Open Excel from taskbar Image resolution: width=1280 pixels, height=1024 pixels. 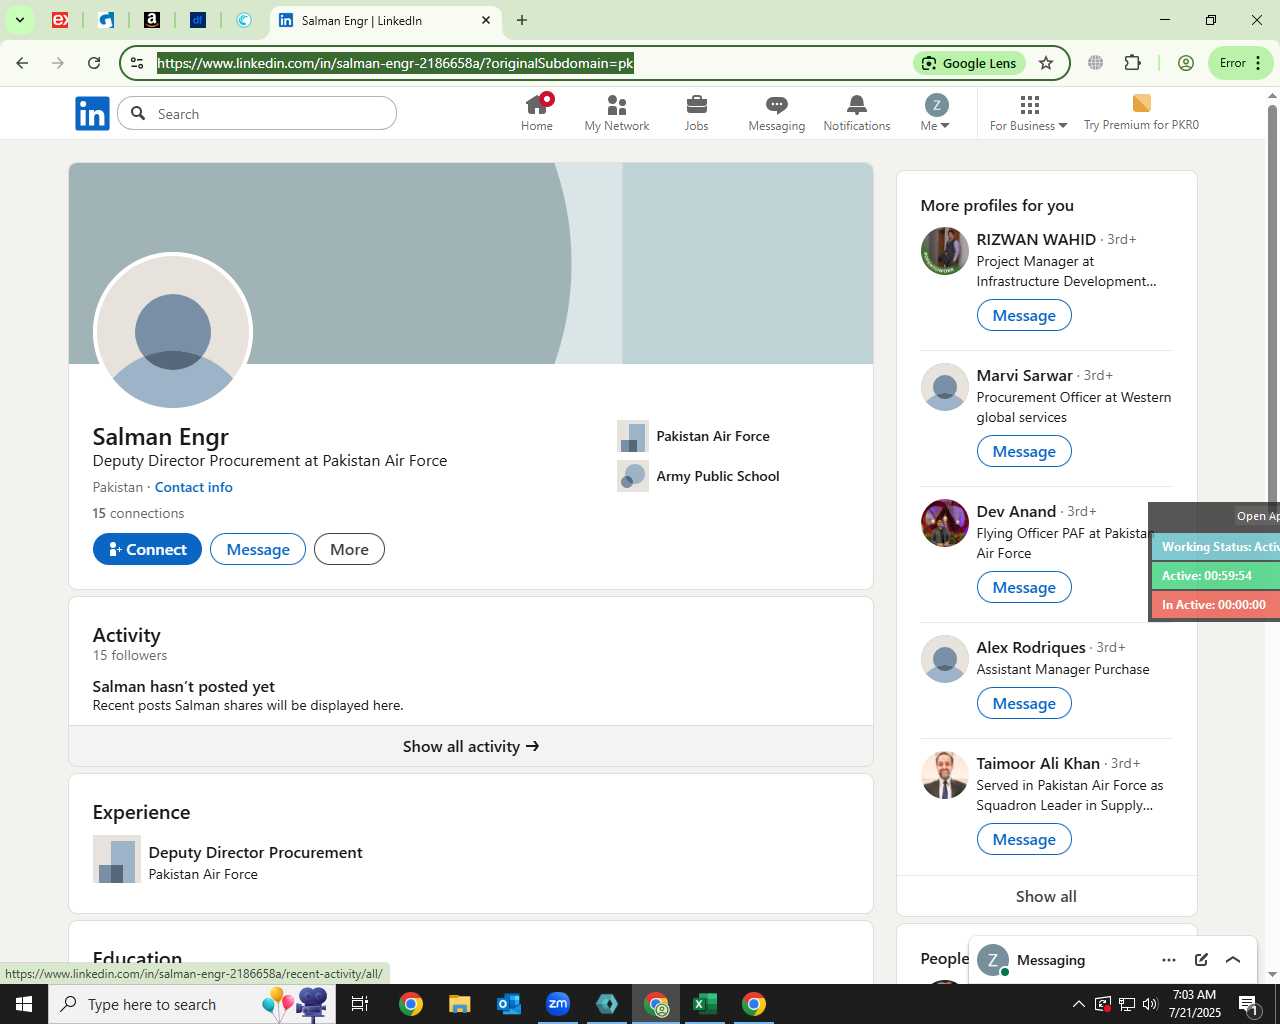(705, 1004)
